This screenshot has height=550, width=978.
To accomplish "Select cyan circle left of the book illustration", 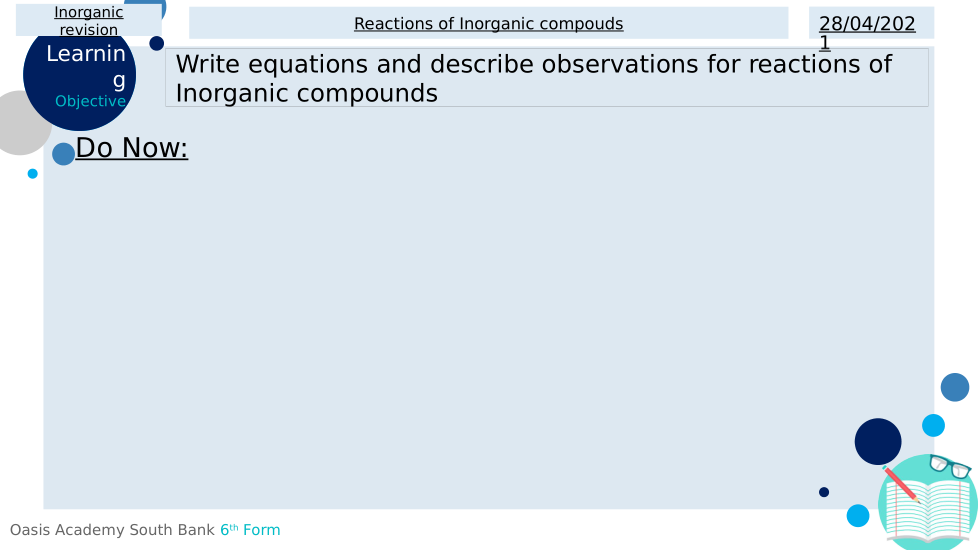I will pyautogui.click(x=858, y=516).
